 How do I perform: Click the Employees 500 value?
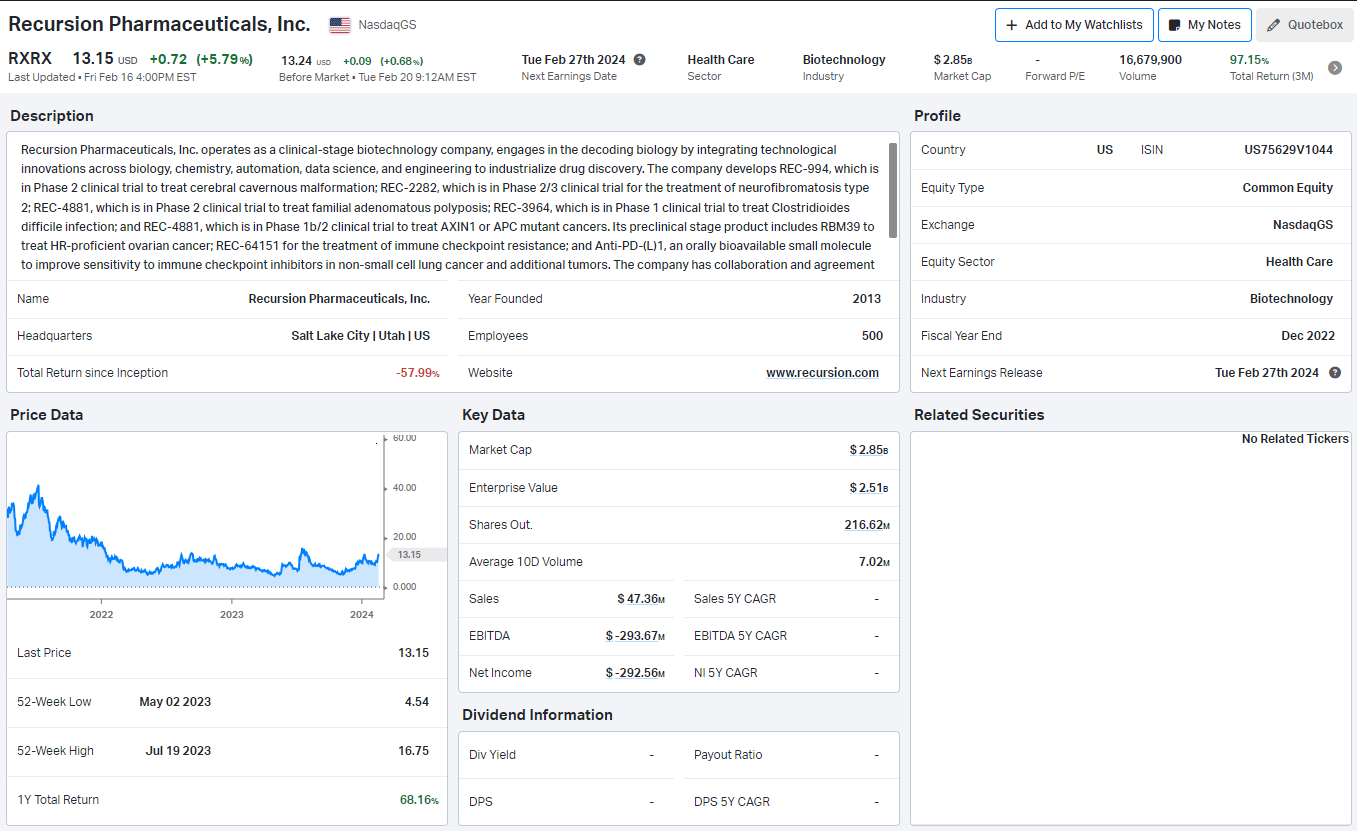[x=872, y=336]
